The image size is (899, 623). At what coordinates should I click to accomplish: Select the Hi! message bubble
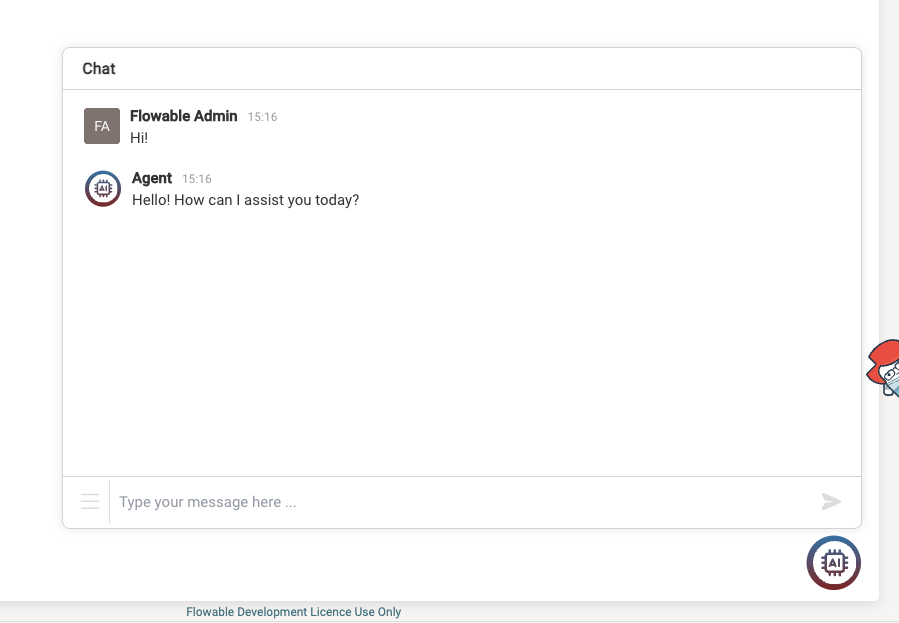coord(138,137)
